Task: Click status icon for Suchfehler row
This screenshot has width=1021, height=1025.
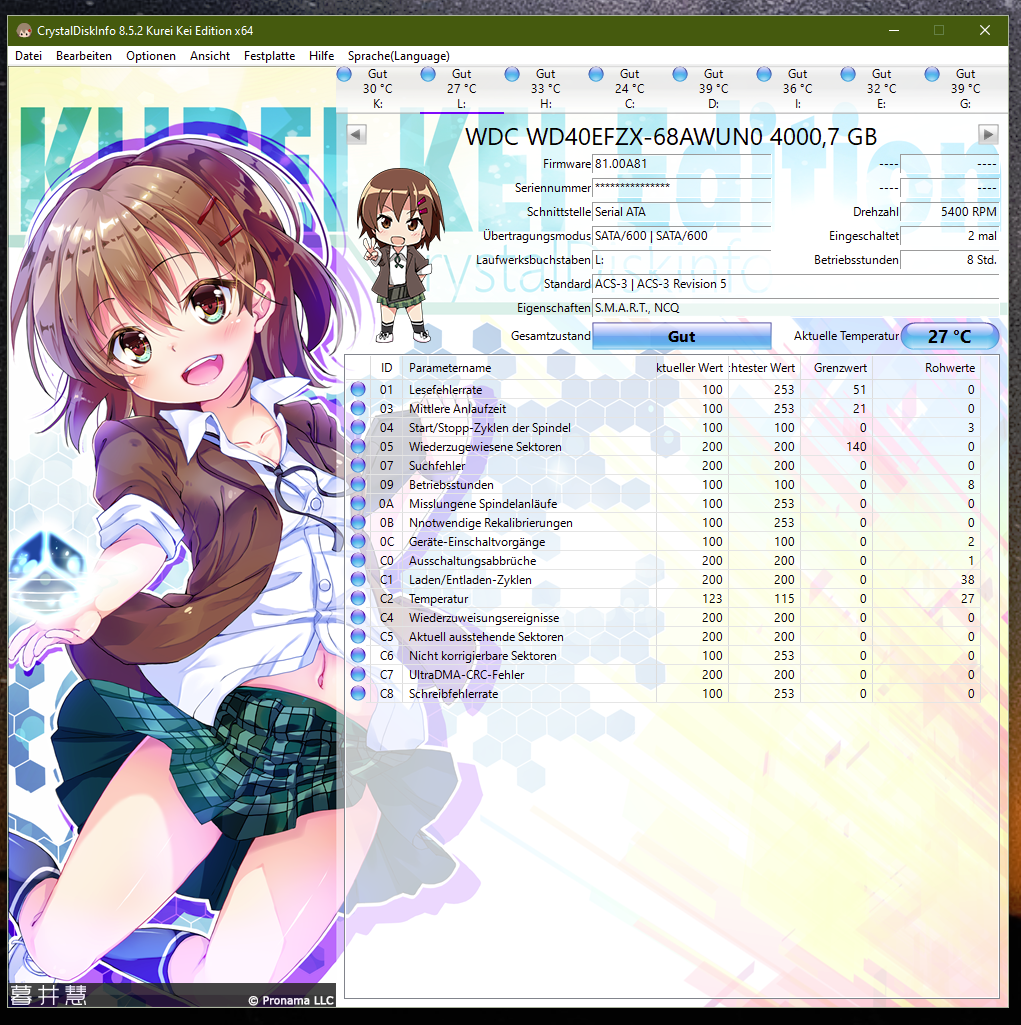Action: pos(358,465)
